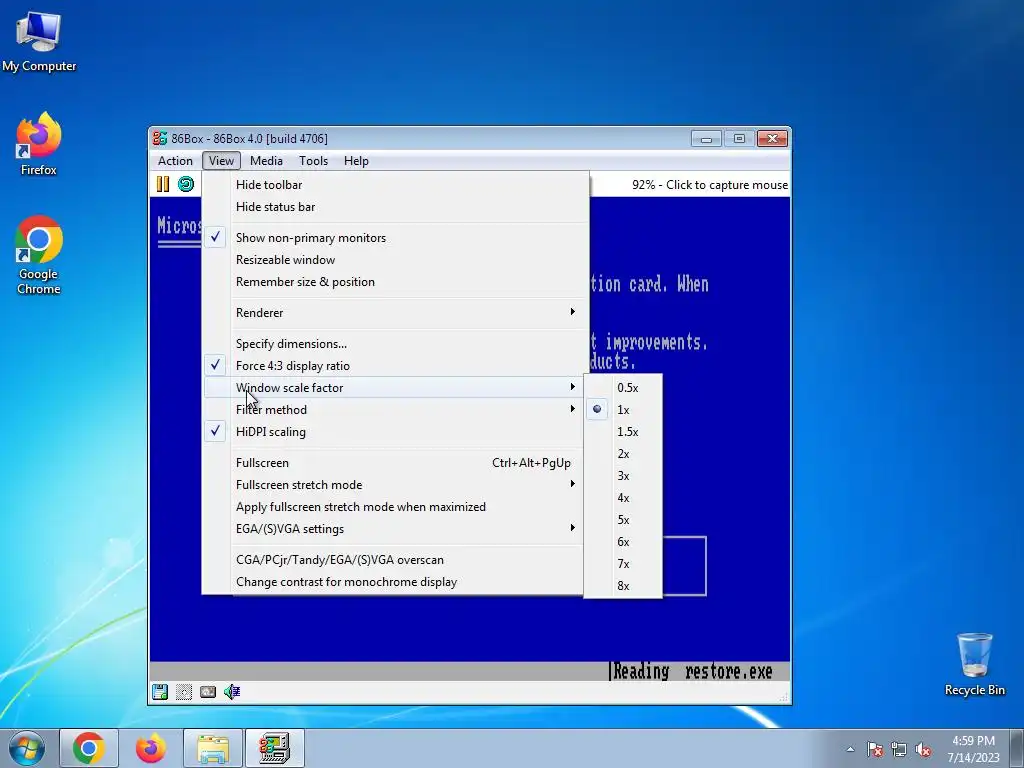Image resolution: width=1024 pixels, height=768 pixels.
Task: Click the 86Box taskbar button
Action: 275,748
